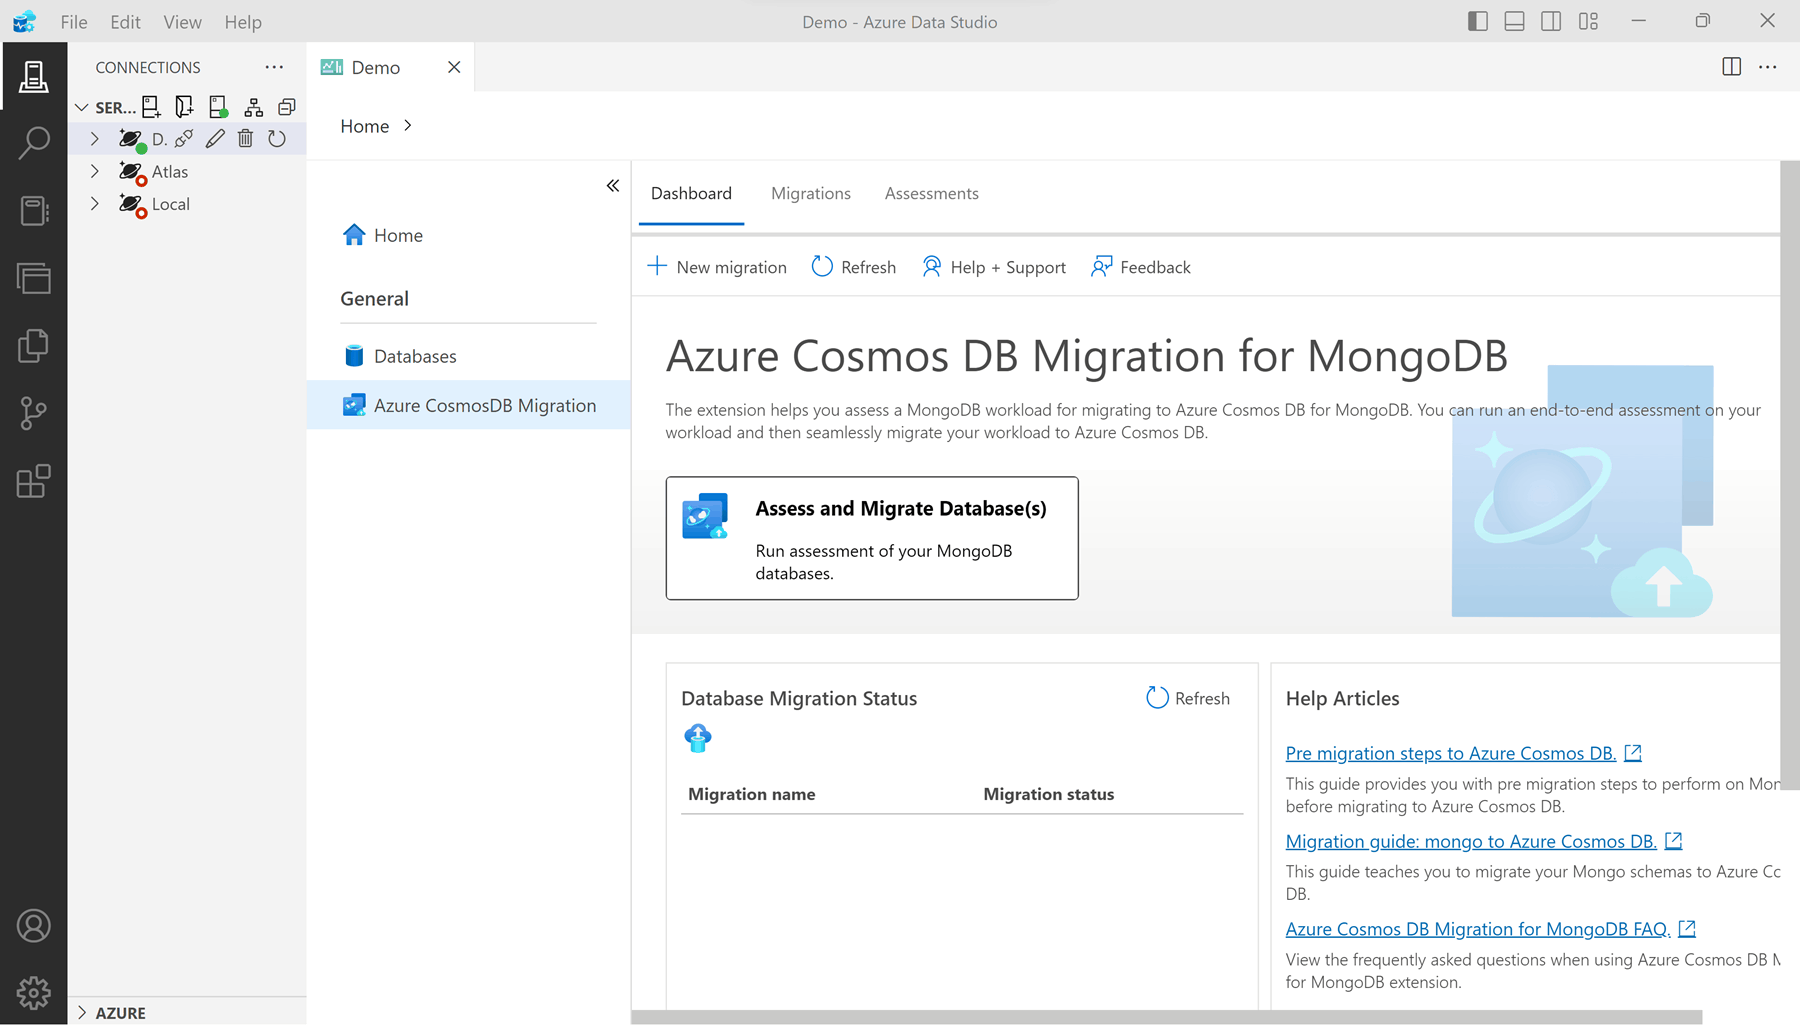The image size is (1800, 1025).
Task: Create a new server group
Action: click(x=183, y=106)
